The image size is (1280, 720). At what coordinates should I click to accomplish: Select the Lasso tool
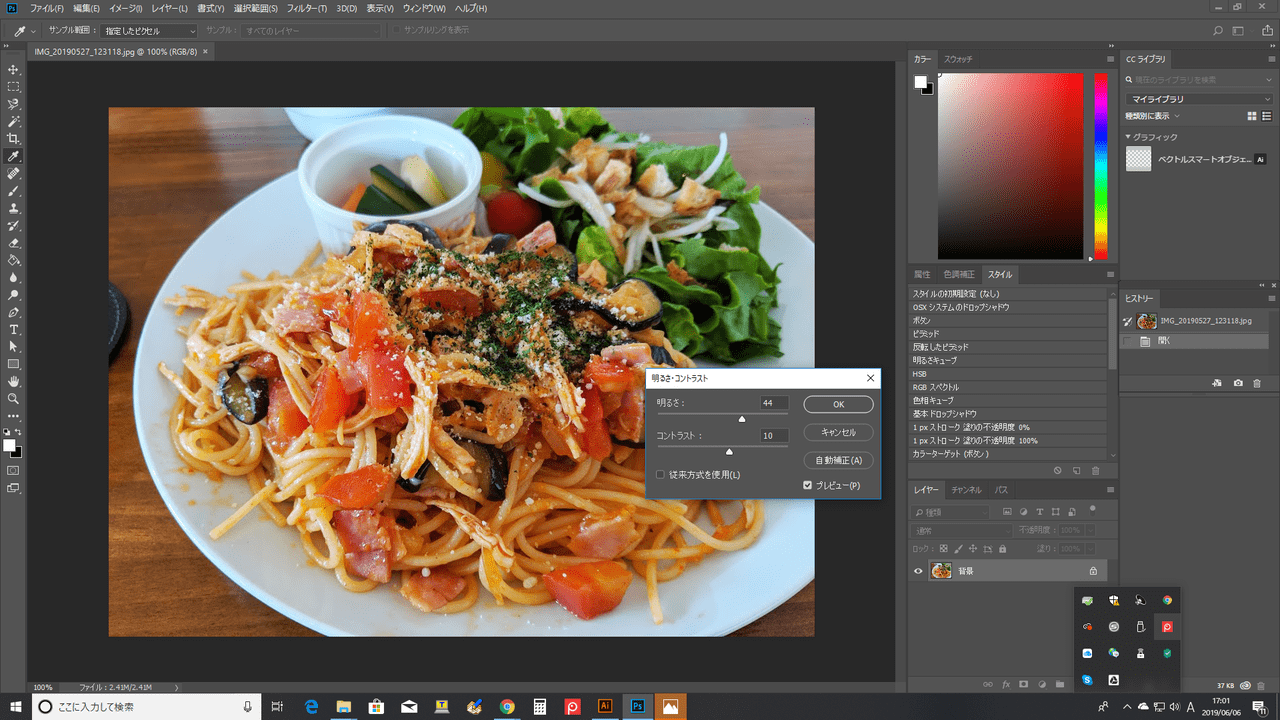(x=14, y=104)
